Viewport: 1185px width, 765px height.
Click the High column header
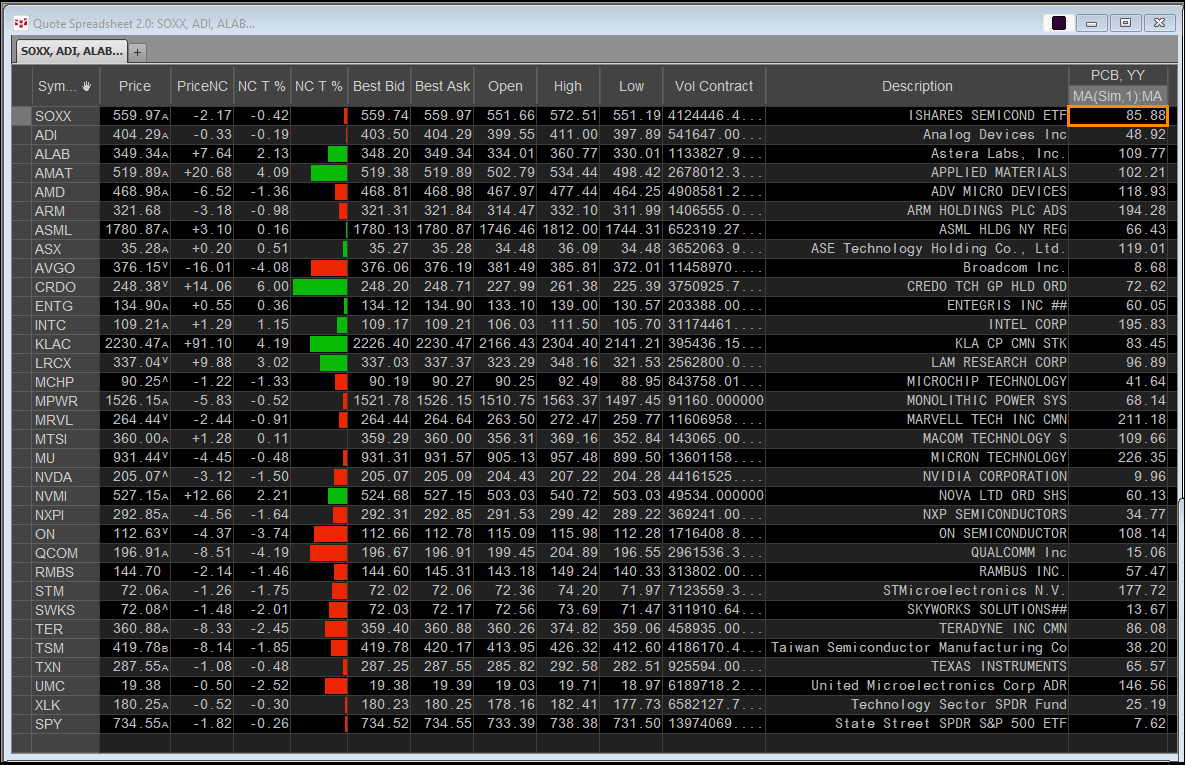pos(568,86)
